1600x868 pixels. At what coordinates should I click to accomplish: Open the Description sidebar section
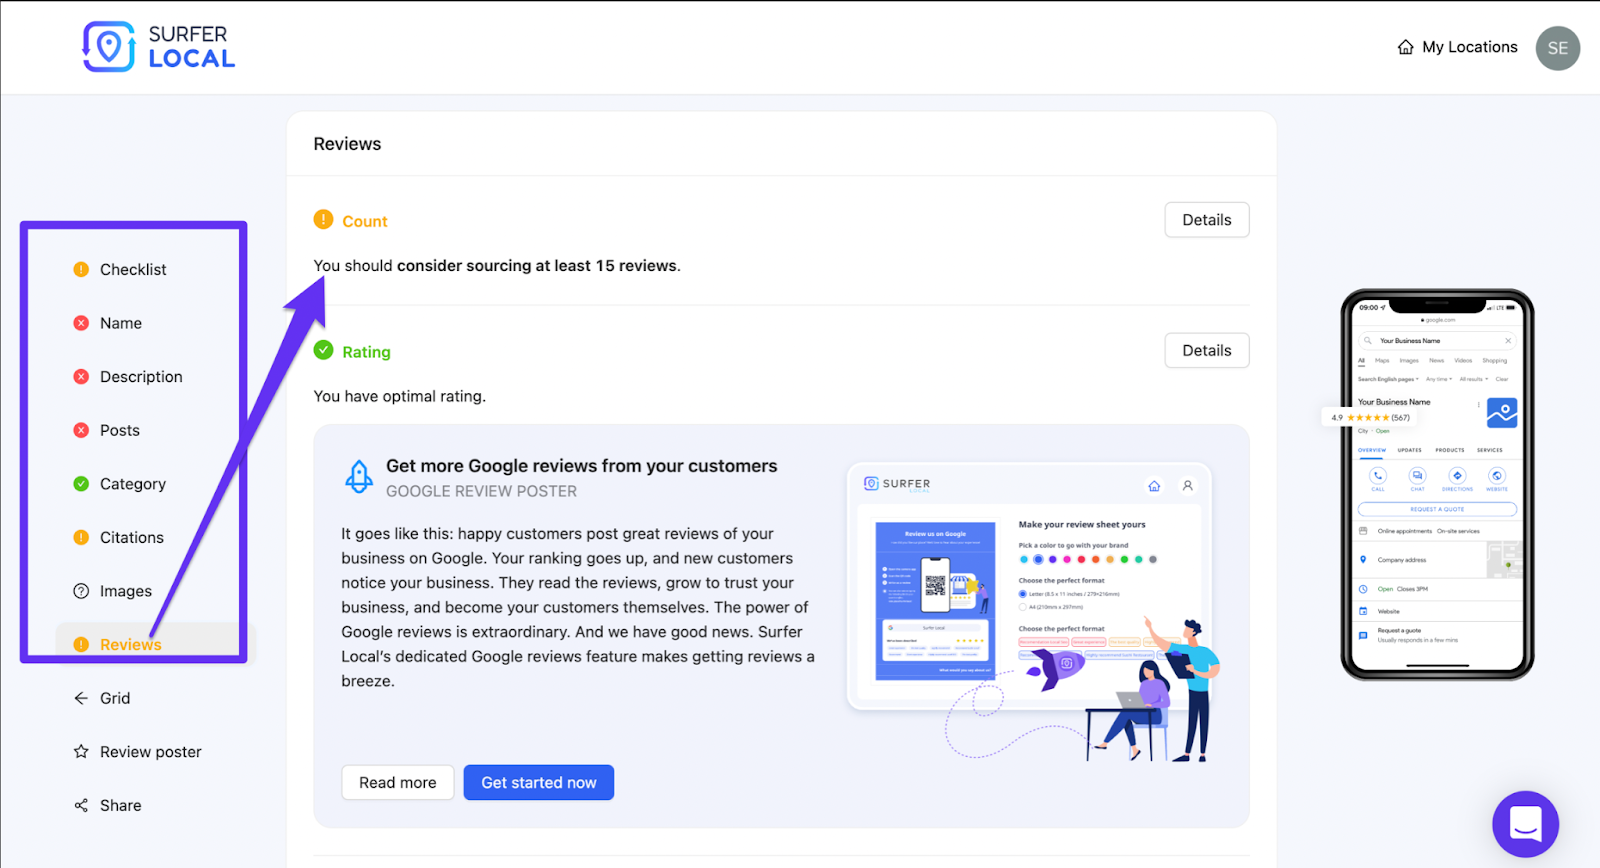point(141,377)
